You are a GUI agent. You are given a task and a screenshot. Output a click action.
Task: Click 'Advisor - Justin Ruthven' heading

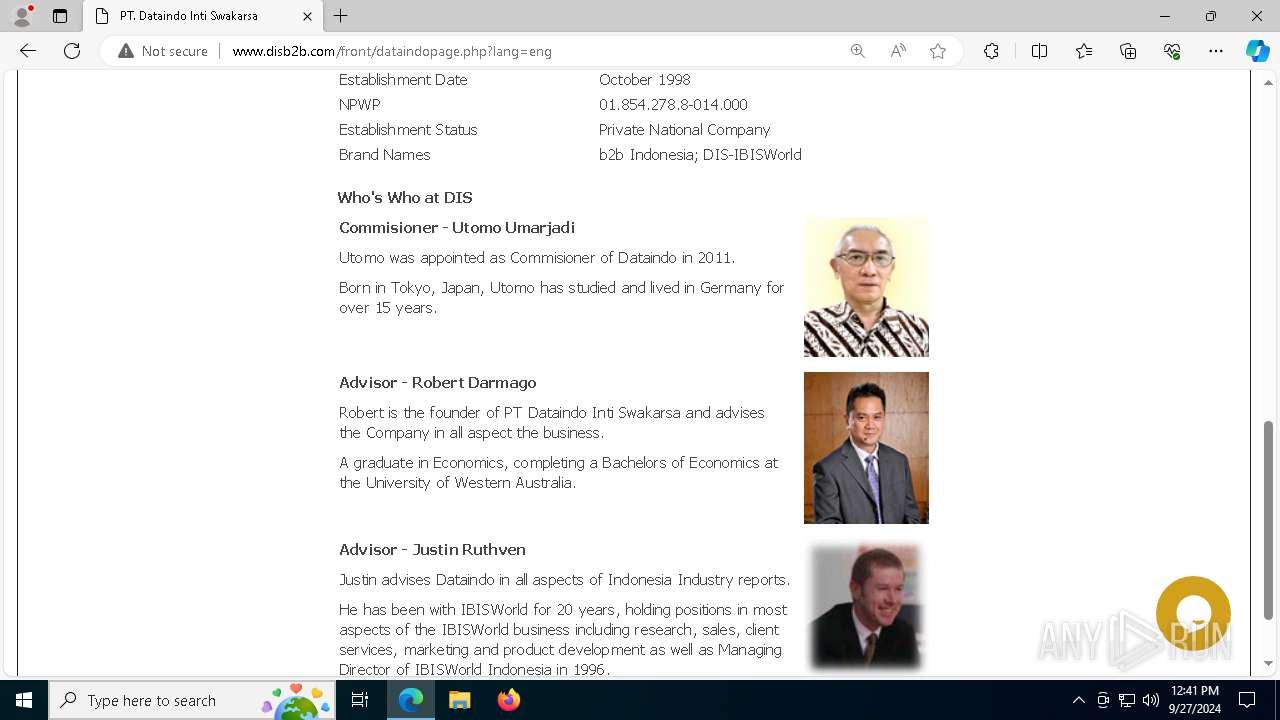432,550
